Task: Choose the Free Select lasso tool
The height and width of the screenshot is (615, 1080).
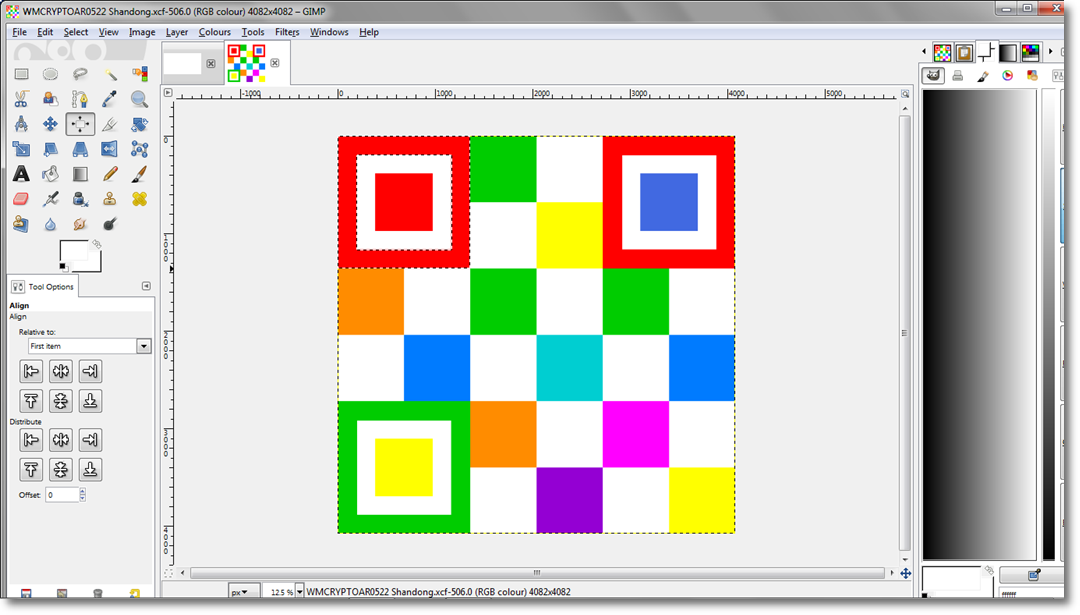Action: pyautogui.click(x=80, y=74)
